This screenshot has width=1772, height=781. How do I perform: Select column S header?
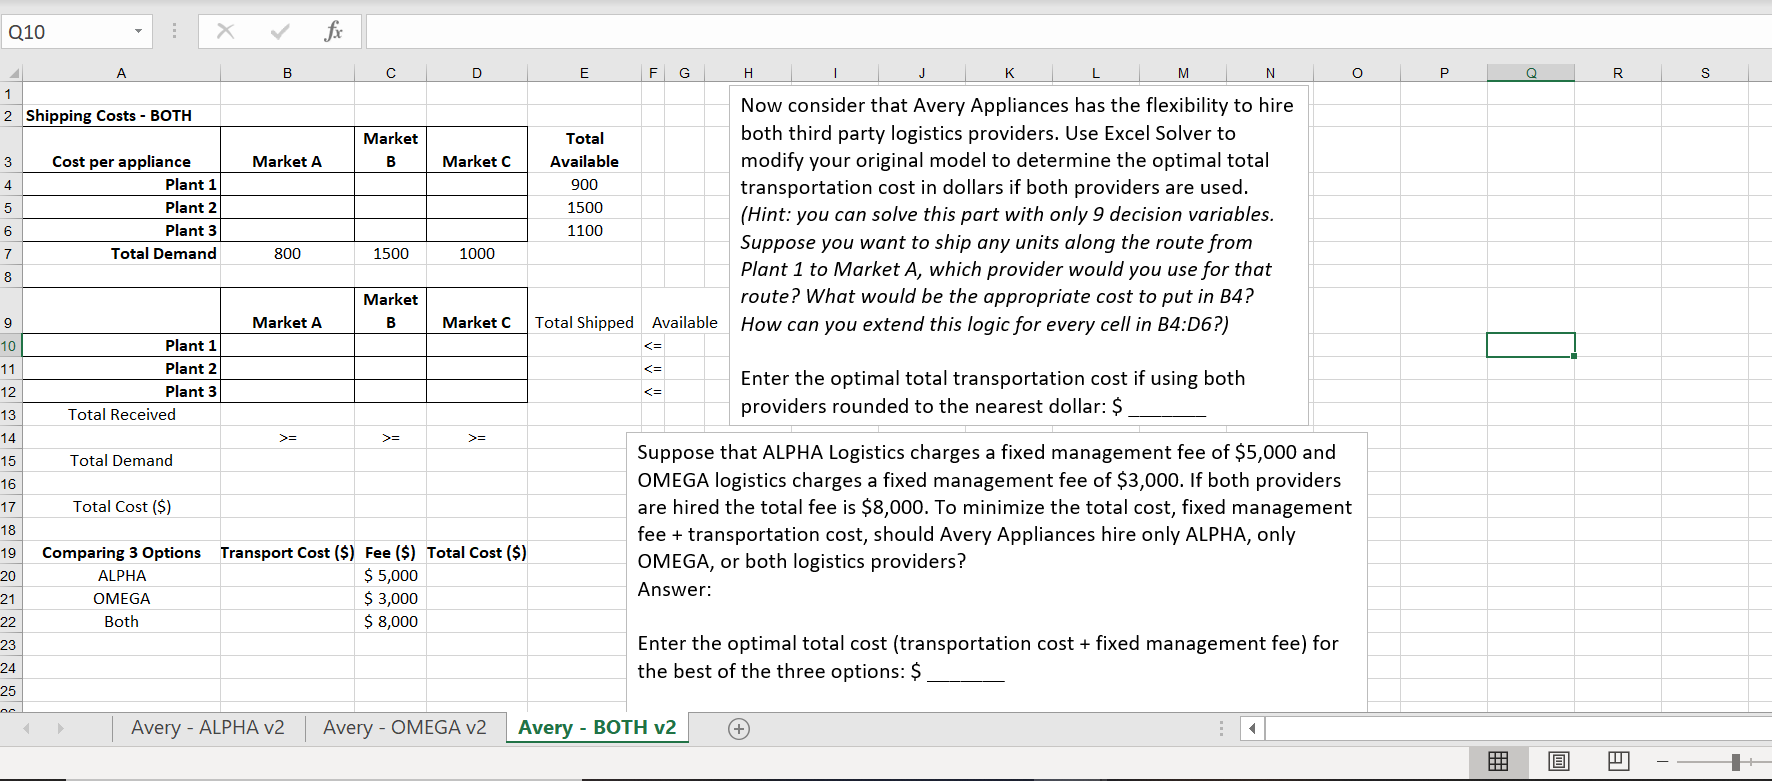click(x=1704, y=73)
